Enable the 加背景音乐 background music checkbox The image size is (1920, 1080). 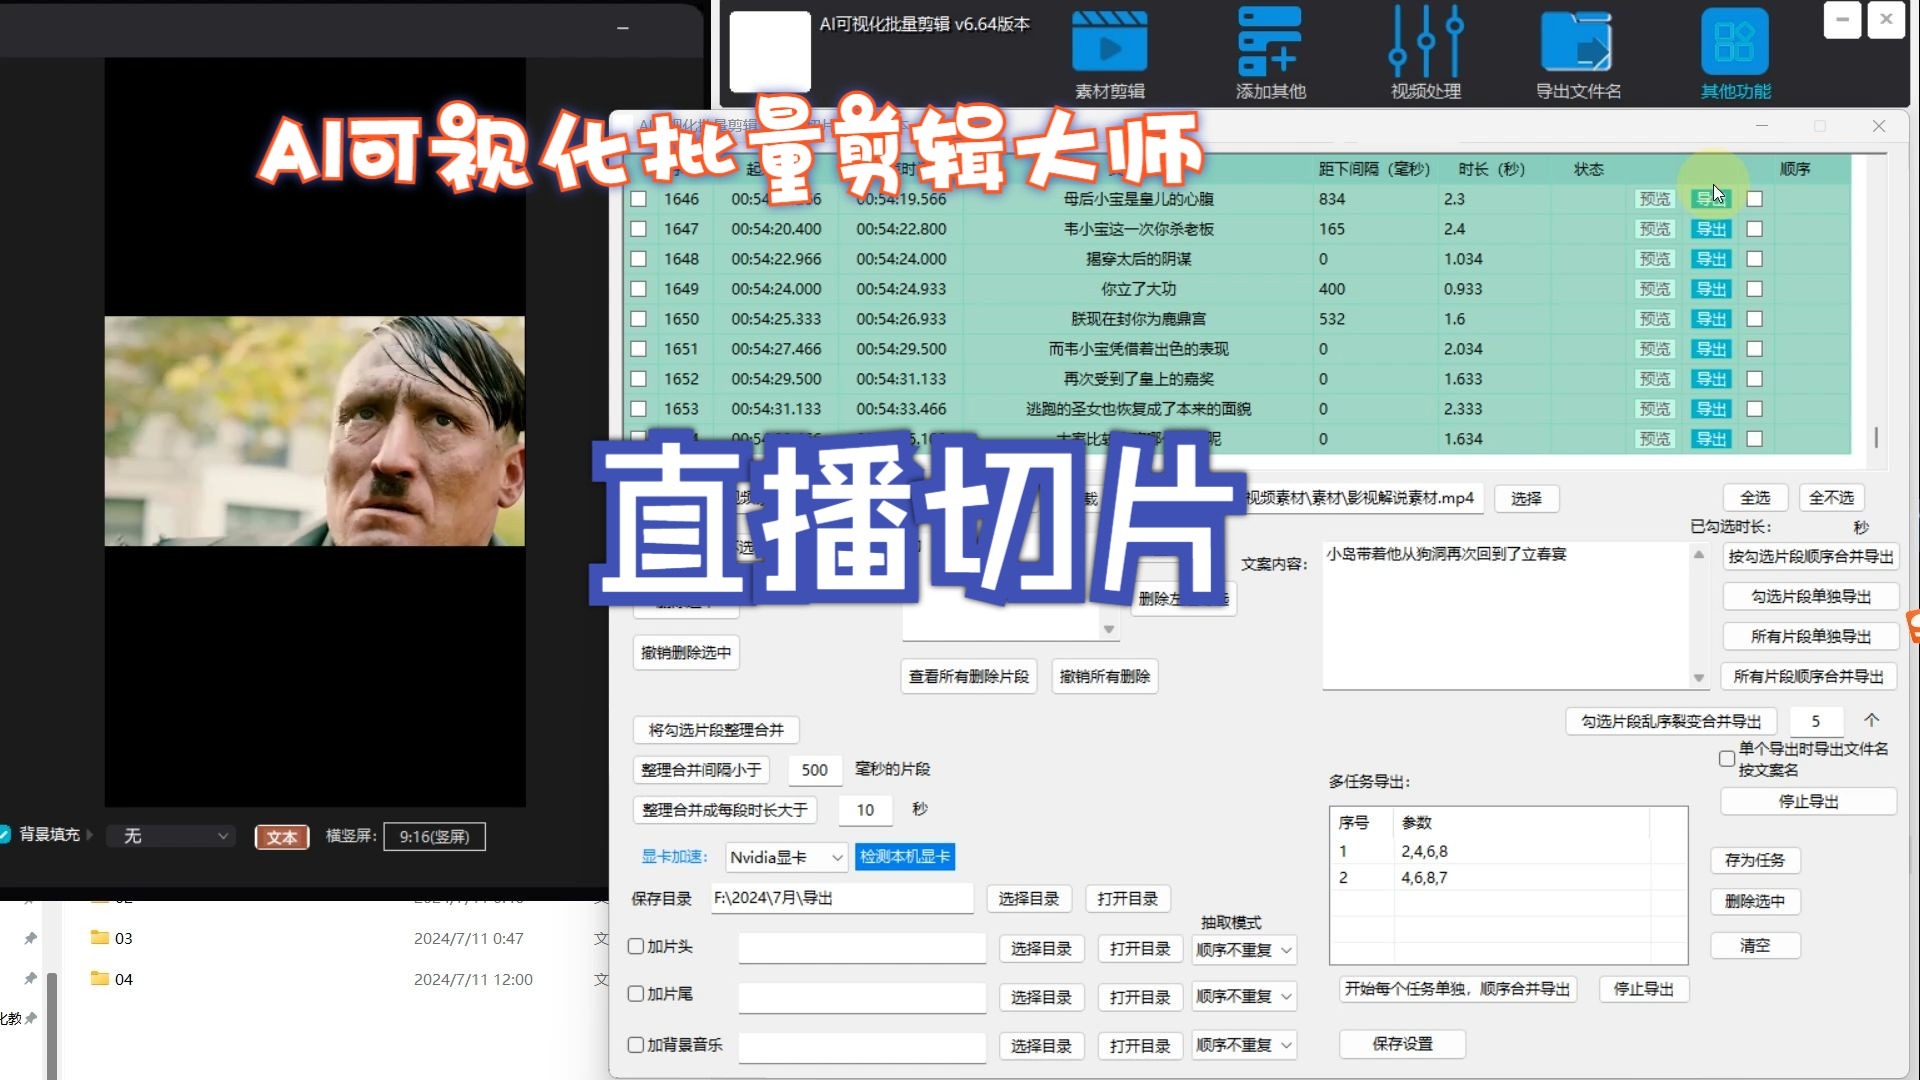[x=635, y=1045]
